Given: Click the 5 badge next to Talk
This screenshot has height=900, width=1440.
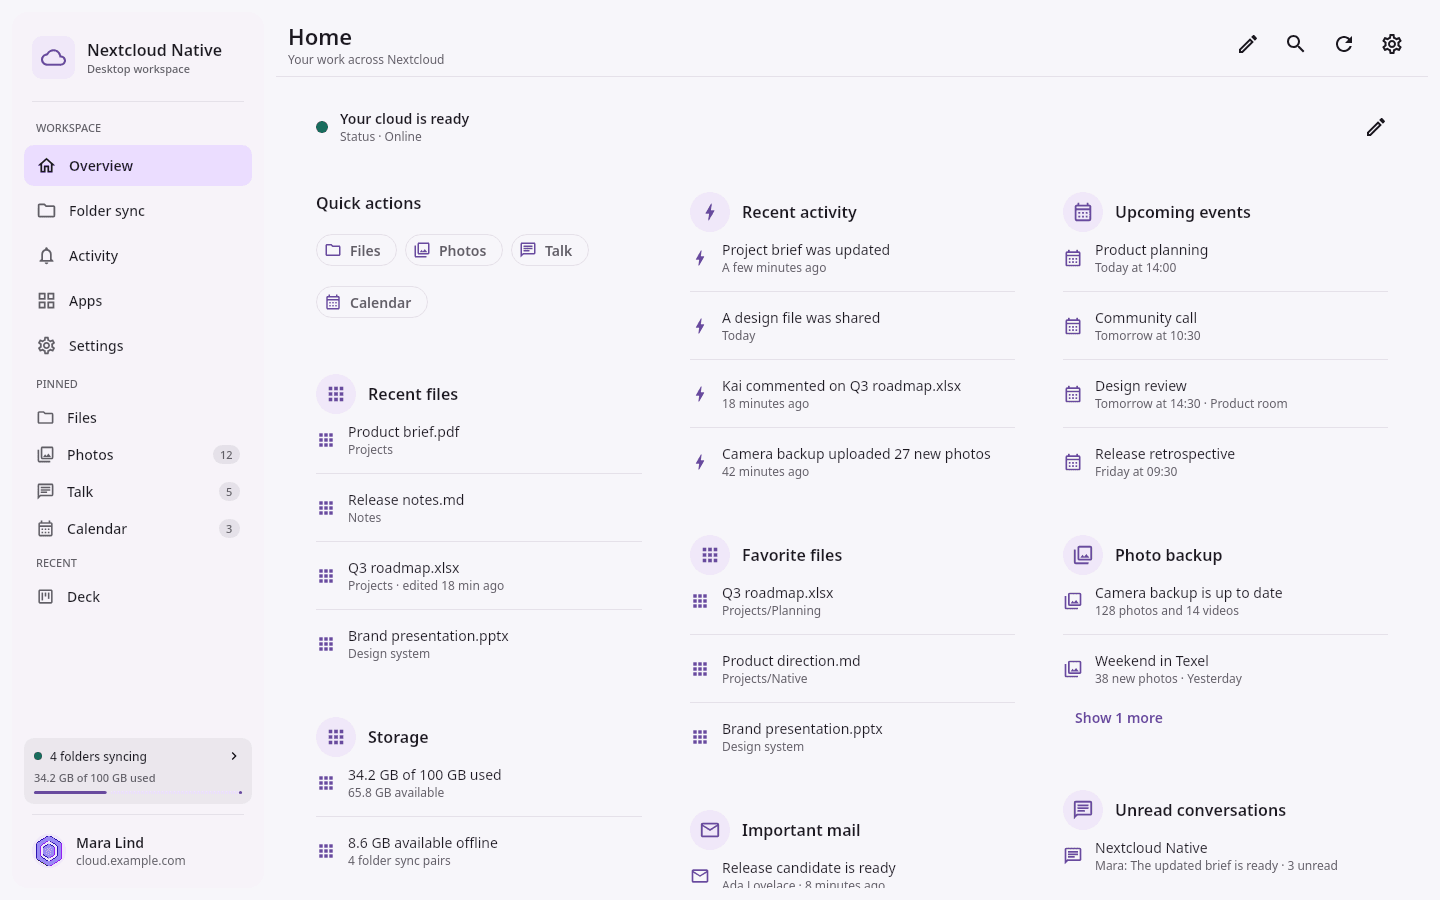Looking at the screenshot, I should tap(229, 492).
